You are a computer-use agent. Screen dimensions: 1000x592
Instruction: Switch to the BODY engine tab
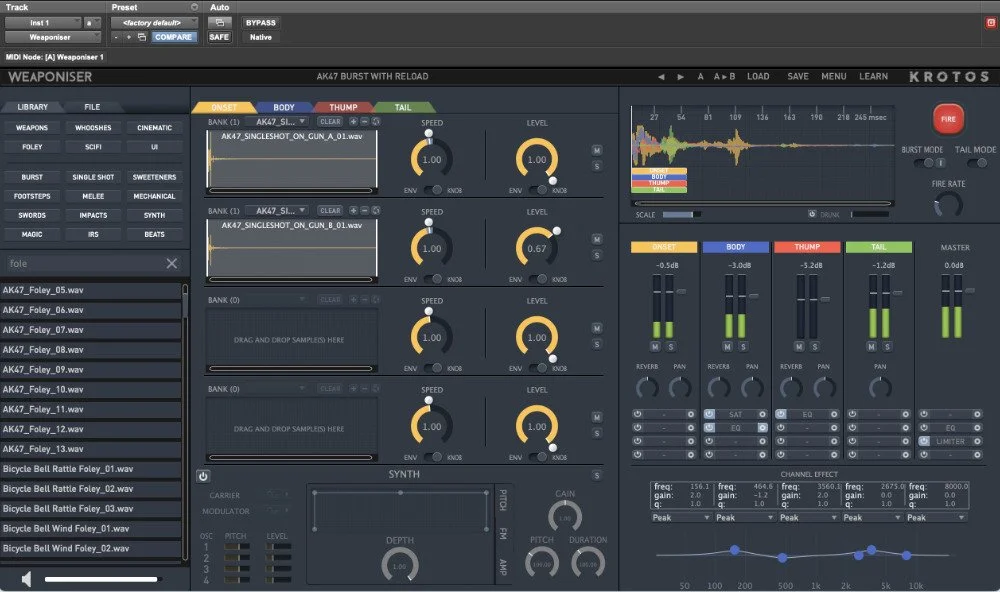284,107
